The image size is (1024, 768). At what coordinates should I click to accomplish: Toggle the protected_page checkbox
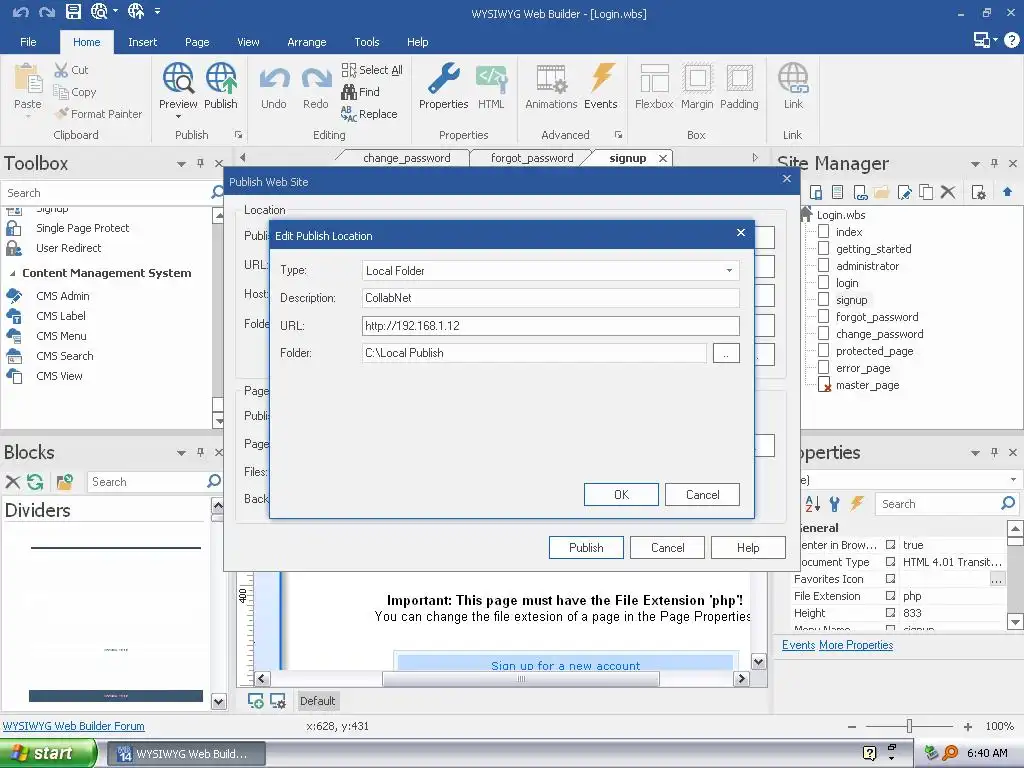[824, 350]
